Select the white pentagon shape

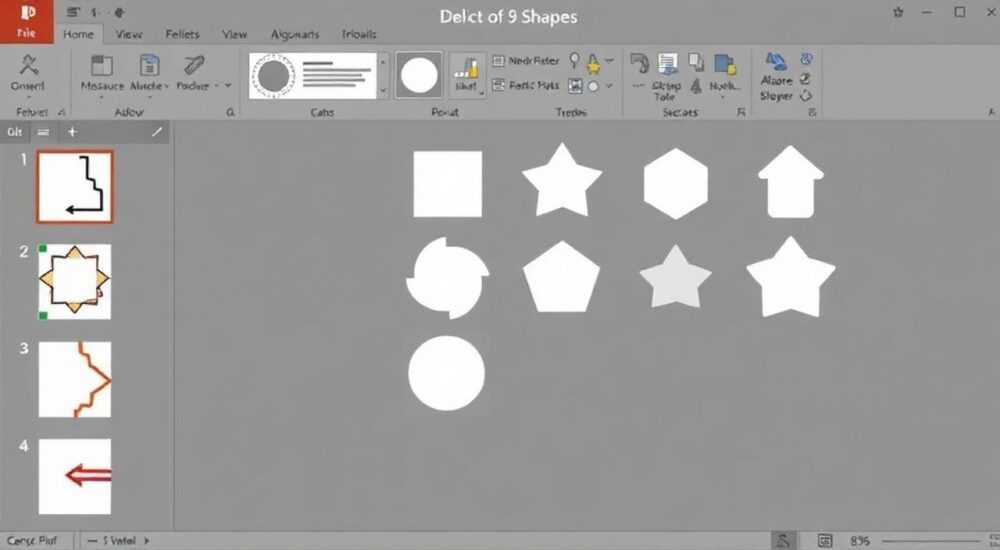click(561, 277)
